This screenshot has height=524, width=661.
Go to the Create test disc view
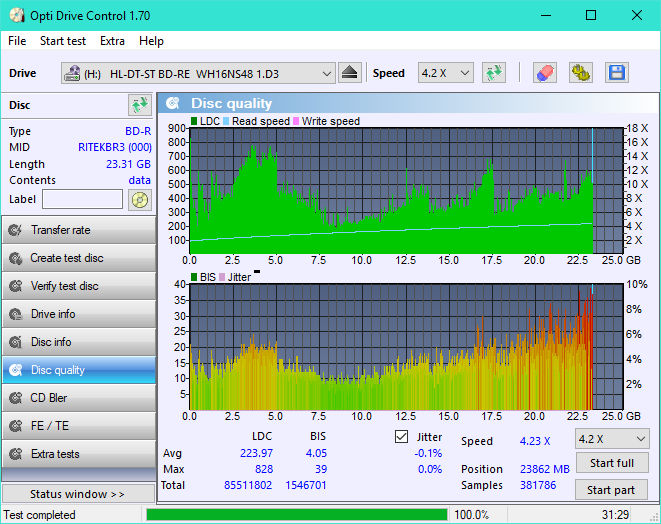click(x=79, y=258)
